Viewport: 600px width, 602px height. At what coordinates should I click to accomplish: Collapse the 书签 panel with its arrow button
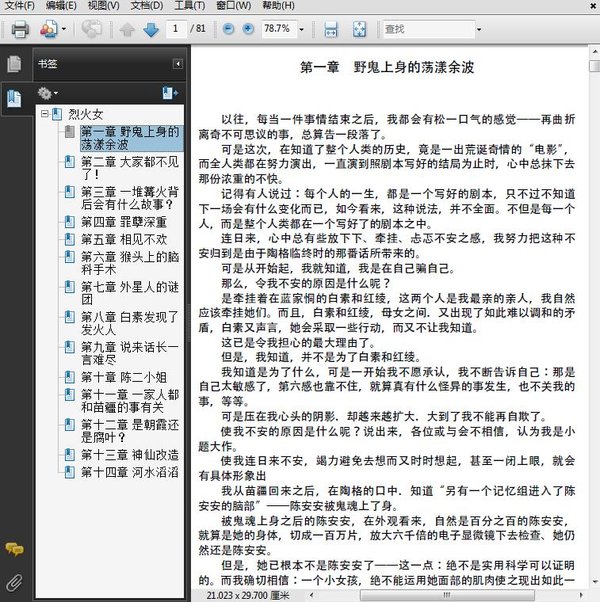pos(178,64)
